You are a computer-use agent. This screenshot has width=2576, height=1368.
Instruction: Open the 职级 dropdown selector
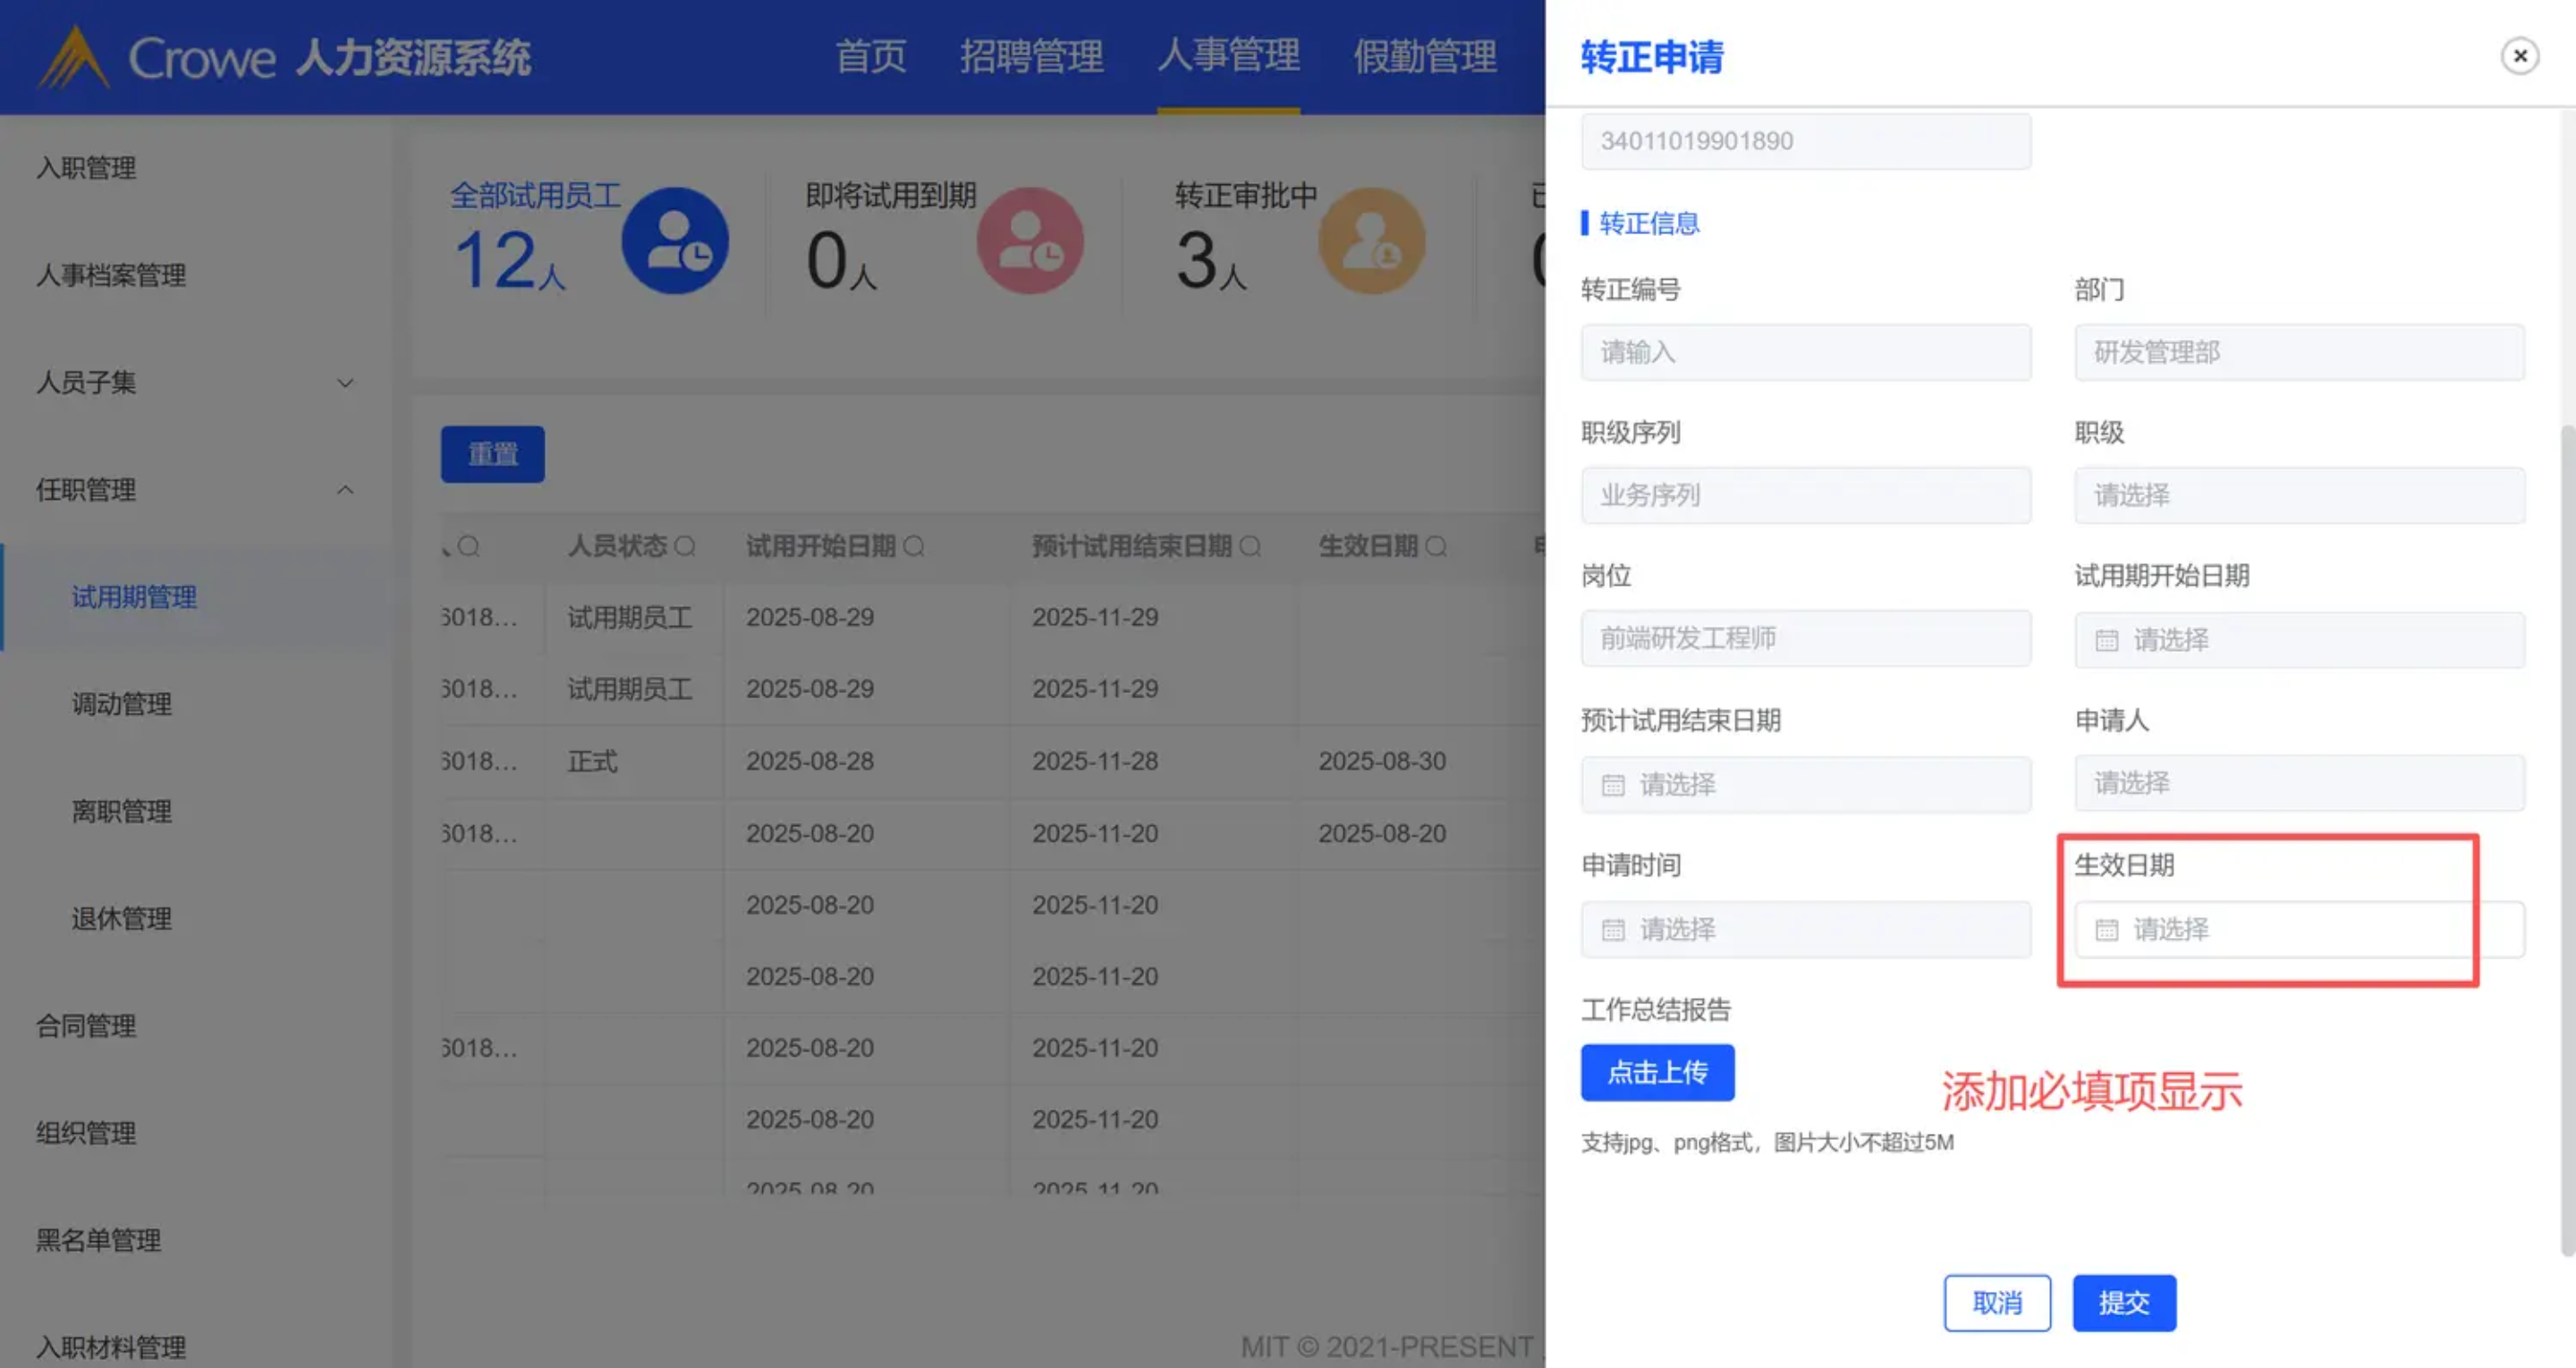[x=2298, y=495]
